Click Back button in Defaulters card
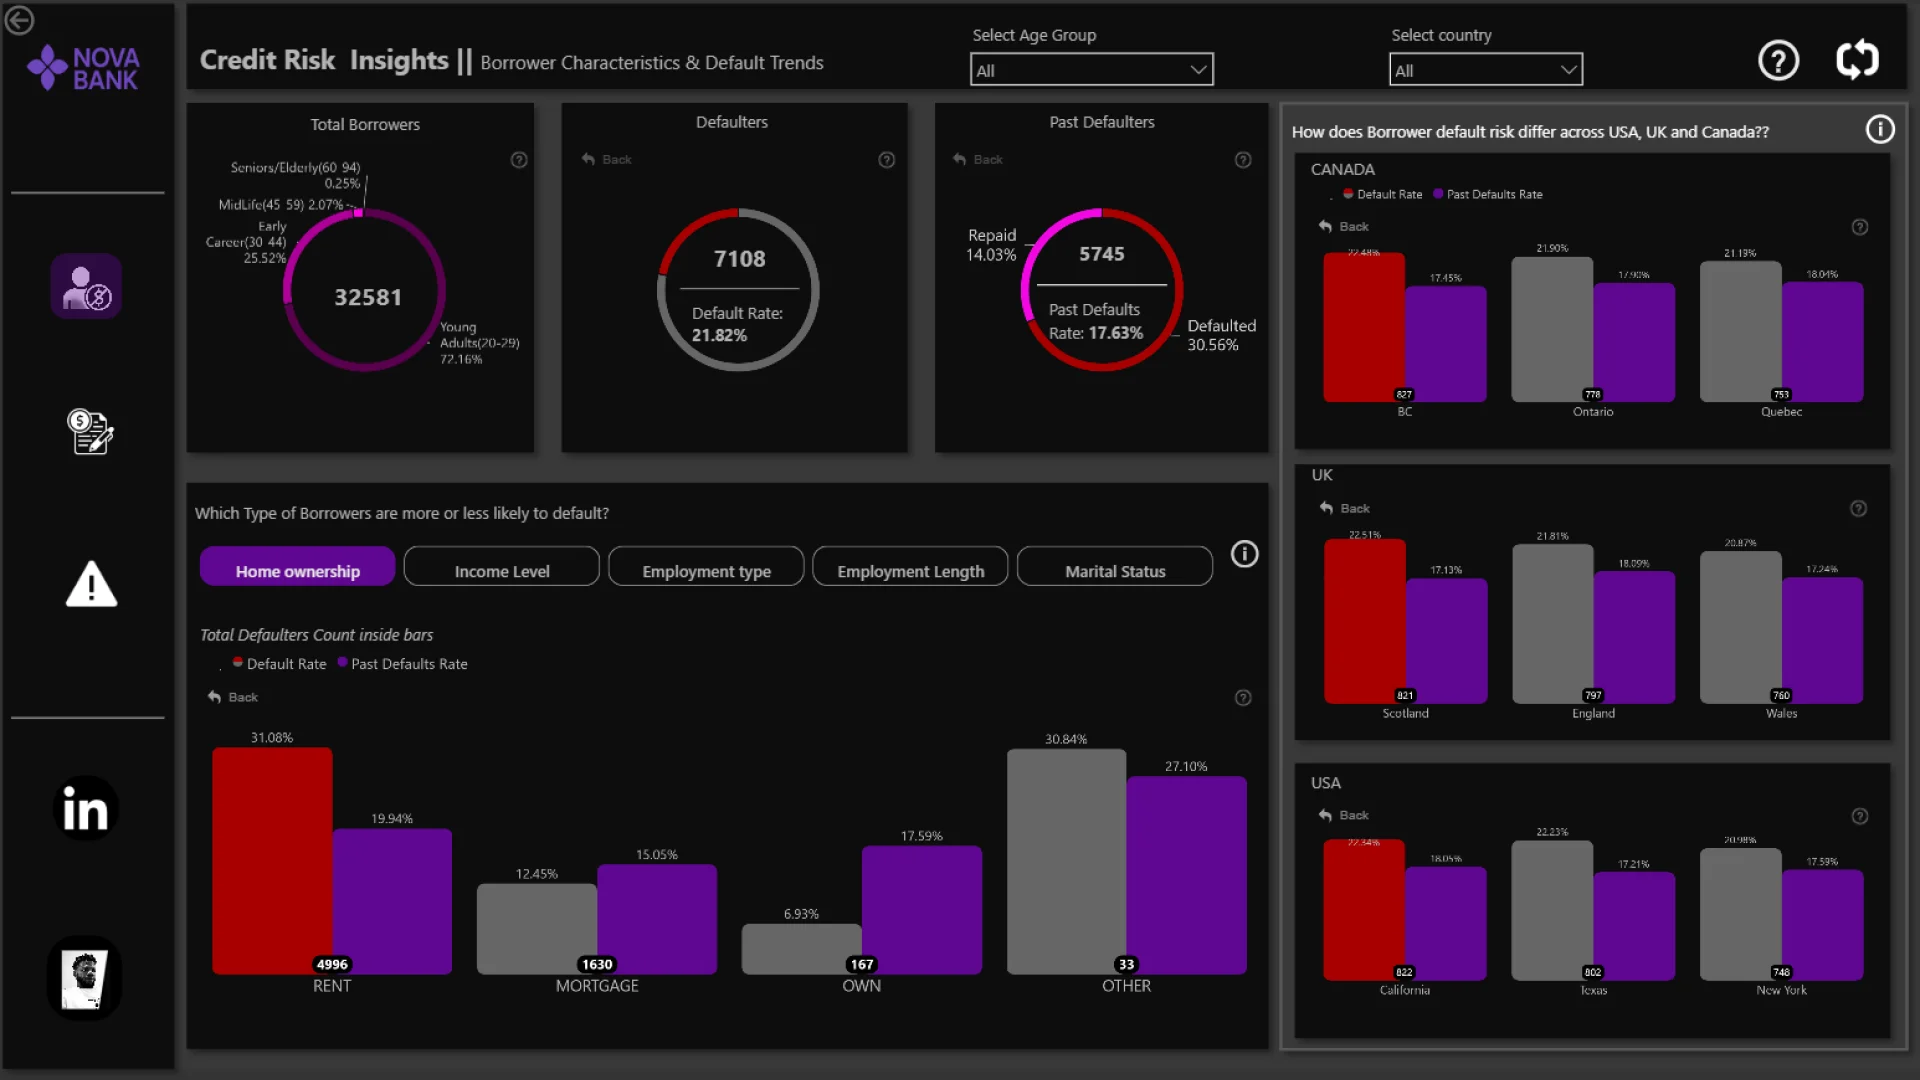The height and width of the screenshot is (1080, 1920). pos(607,160)
